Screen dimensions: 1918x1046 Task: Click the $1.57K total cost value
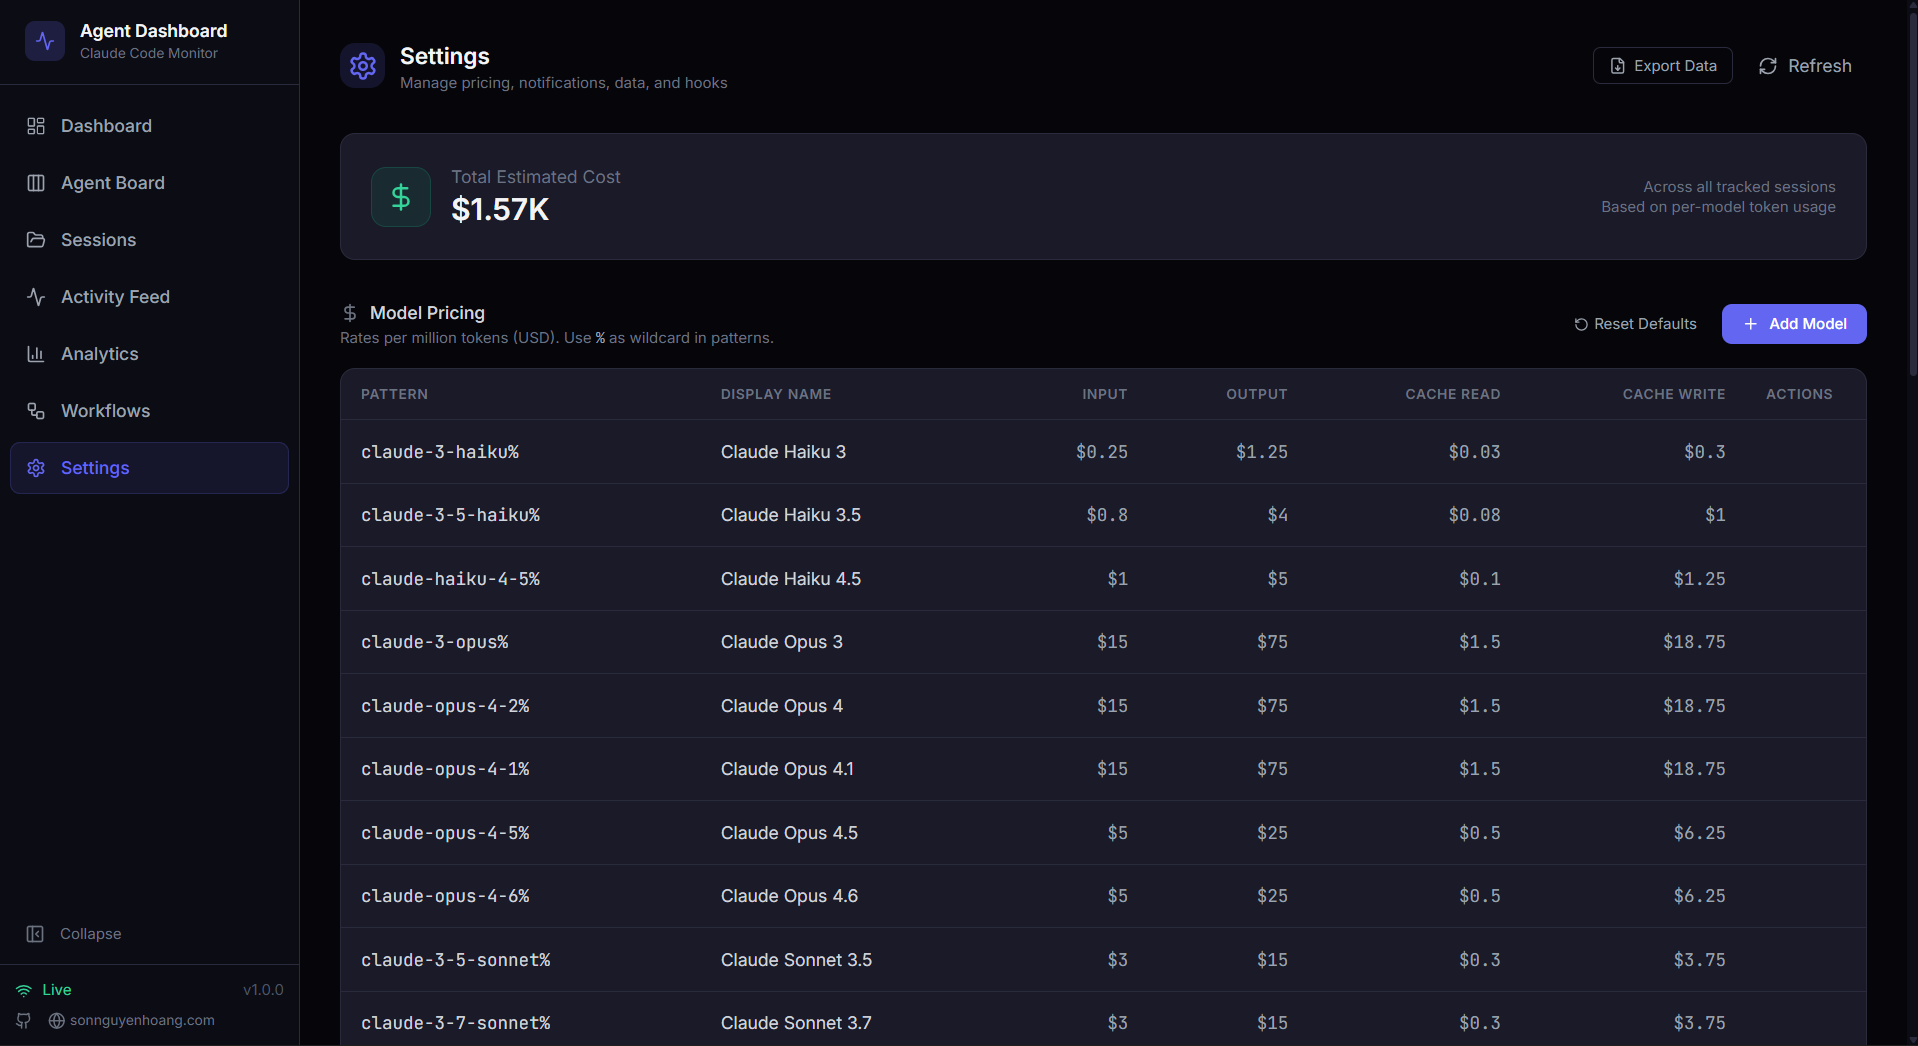(500, 210)
